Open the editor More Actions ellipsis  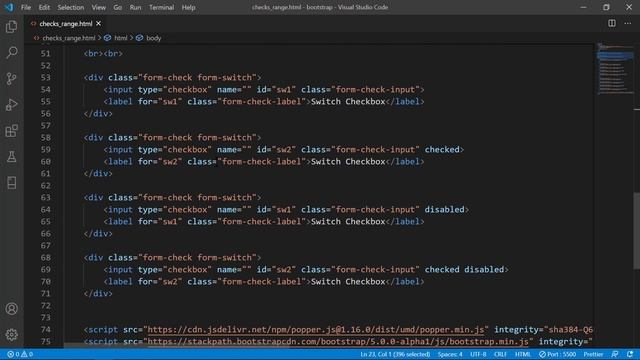[x=628, y=23]
